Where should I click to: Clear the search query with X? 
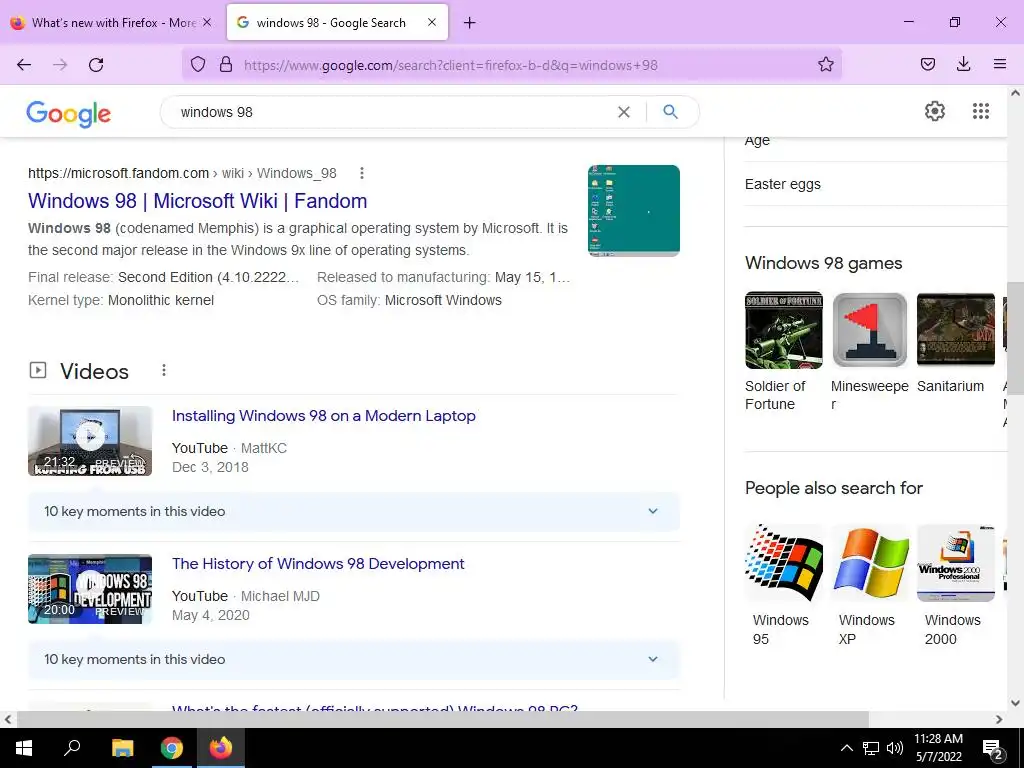tap(624, 112)
